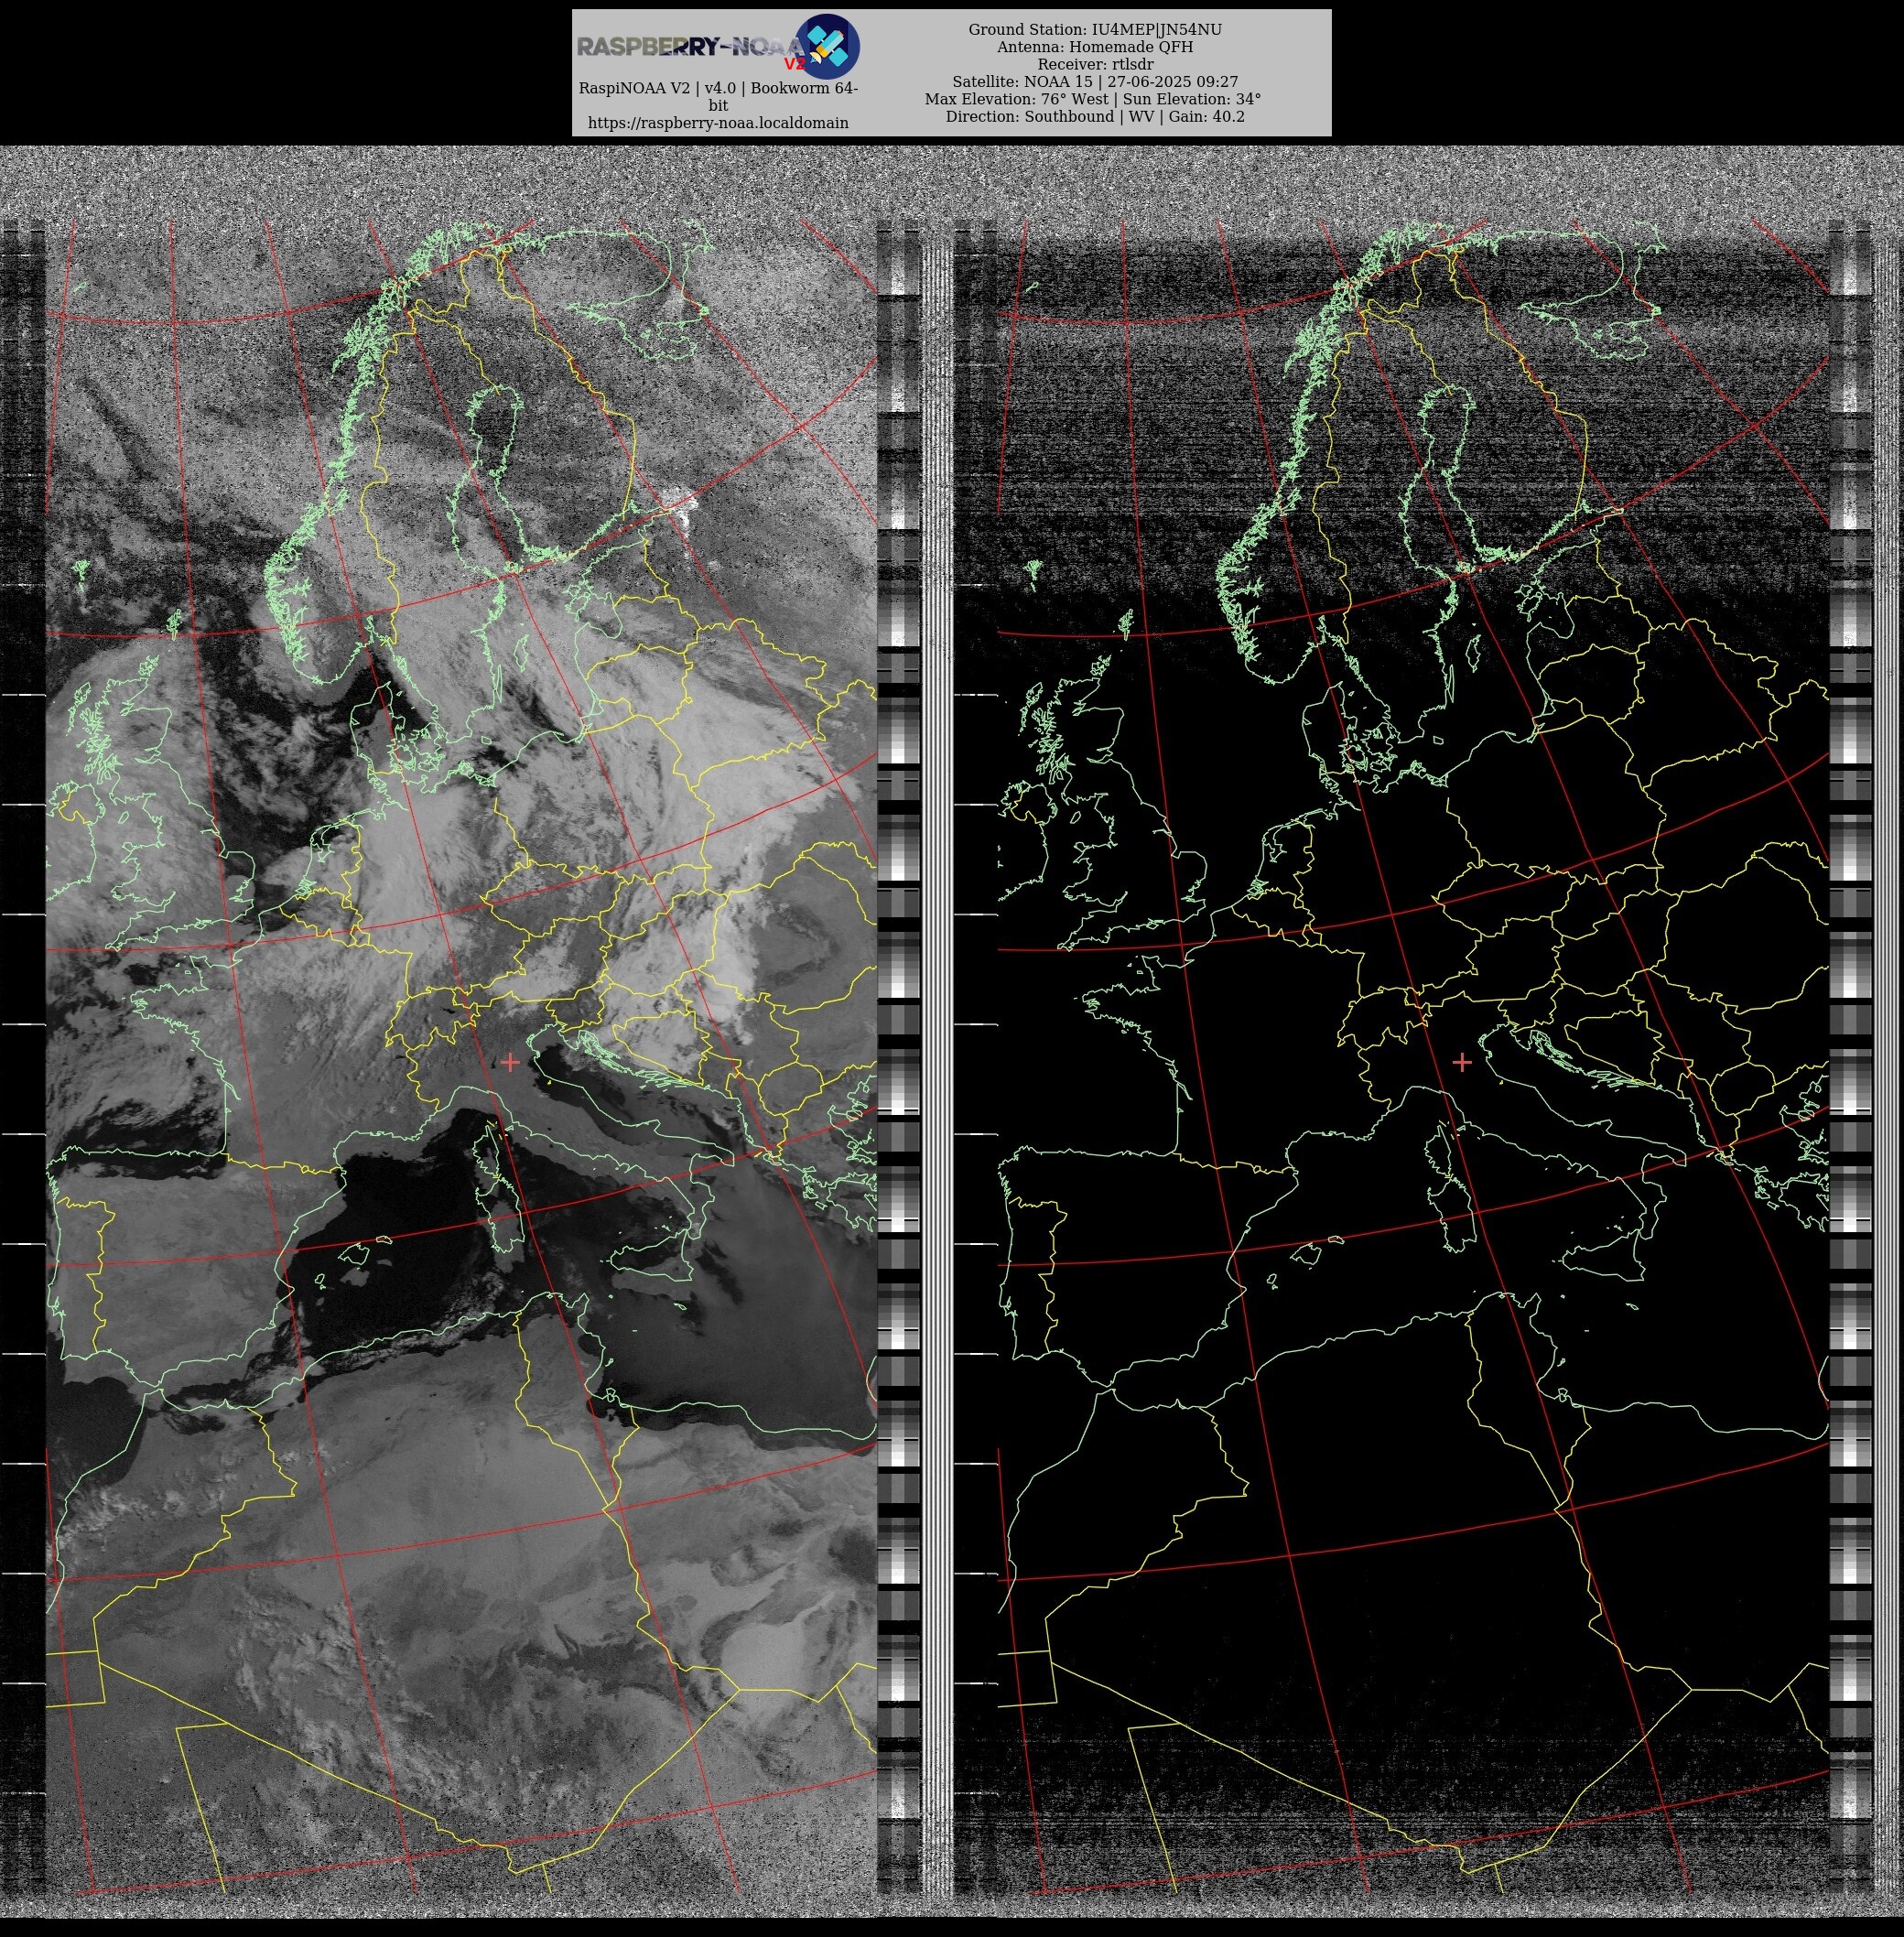Click the 'Ground Station: IU4MEP|JN54NU' text
This screenshot has height=1937, width=1904.
point(1095,30)
